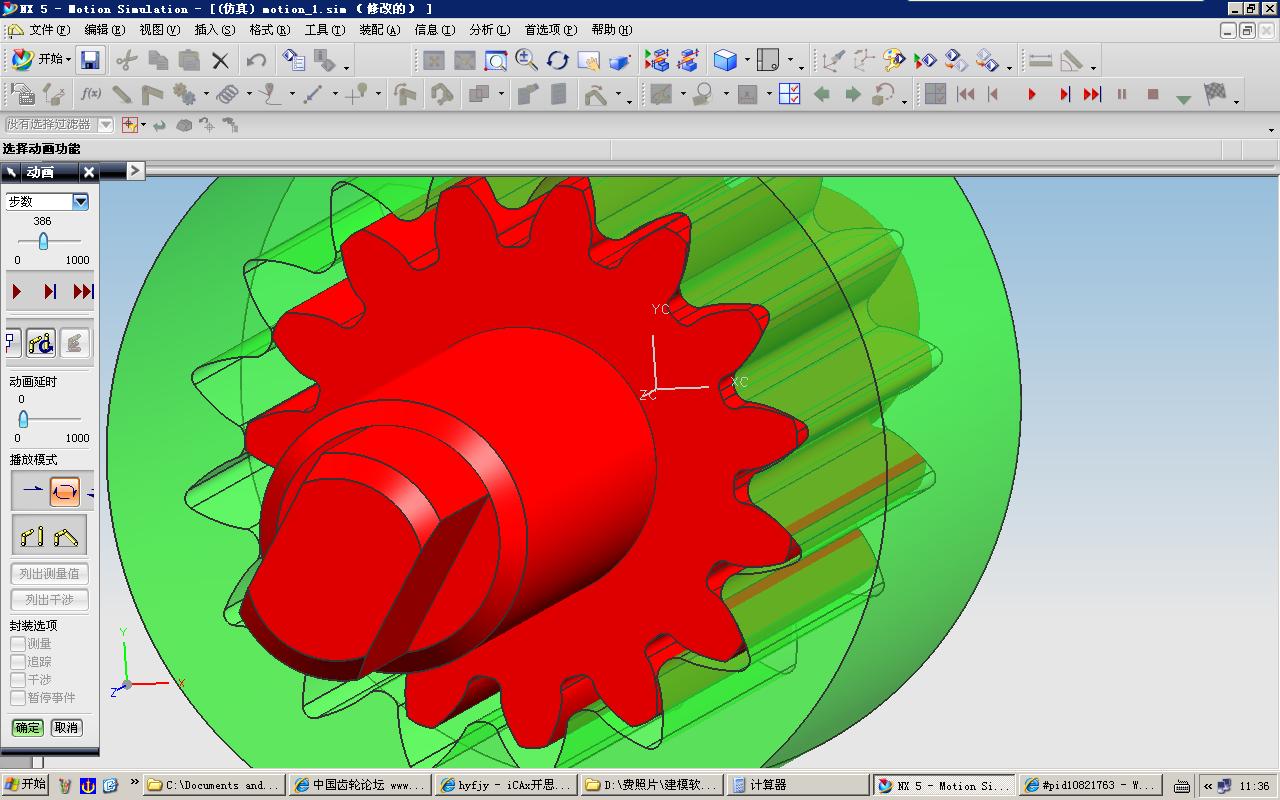Enable the 暂停事件 checkbox
Image resolution: width=1280 pixels, height=800 pixels.
[x=18, y=698]
